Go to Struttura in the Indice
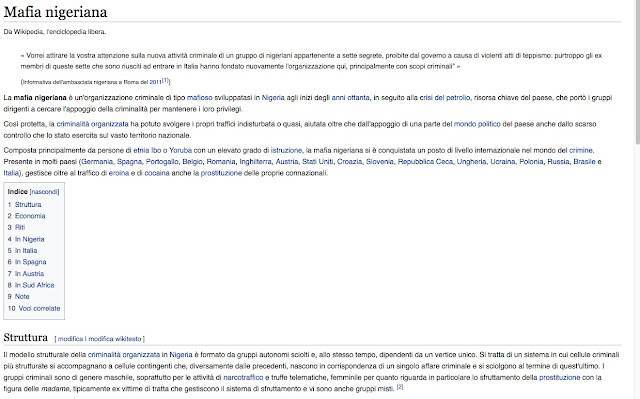Viewport: 640px width, 399px height. click(x=28, y=205)
